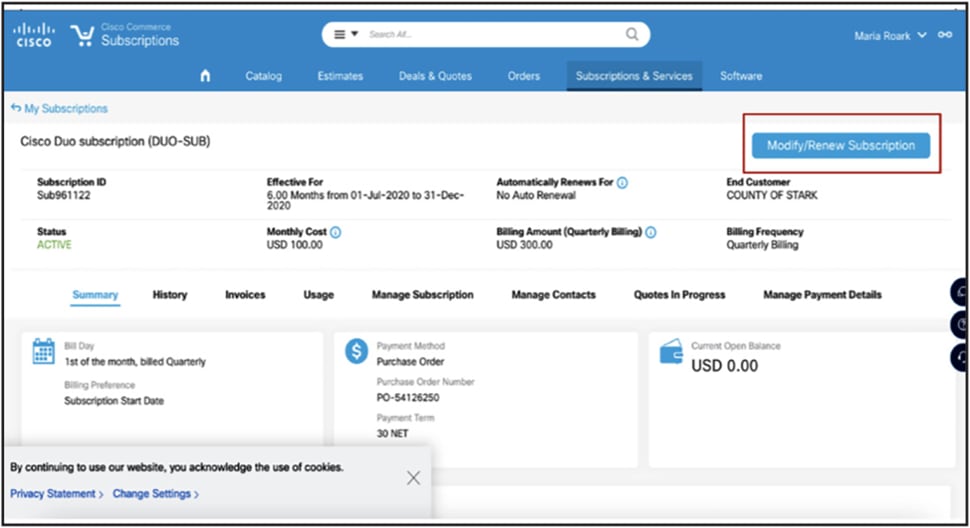Image resolution: width=970 pixels, height=528 pixels.
Task: Click the USD 300.00 billing amount
Action: [525, 245]
